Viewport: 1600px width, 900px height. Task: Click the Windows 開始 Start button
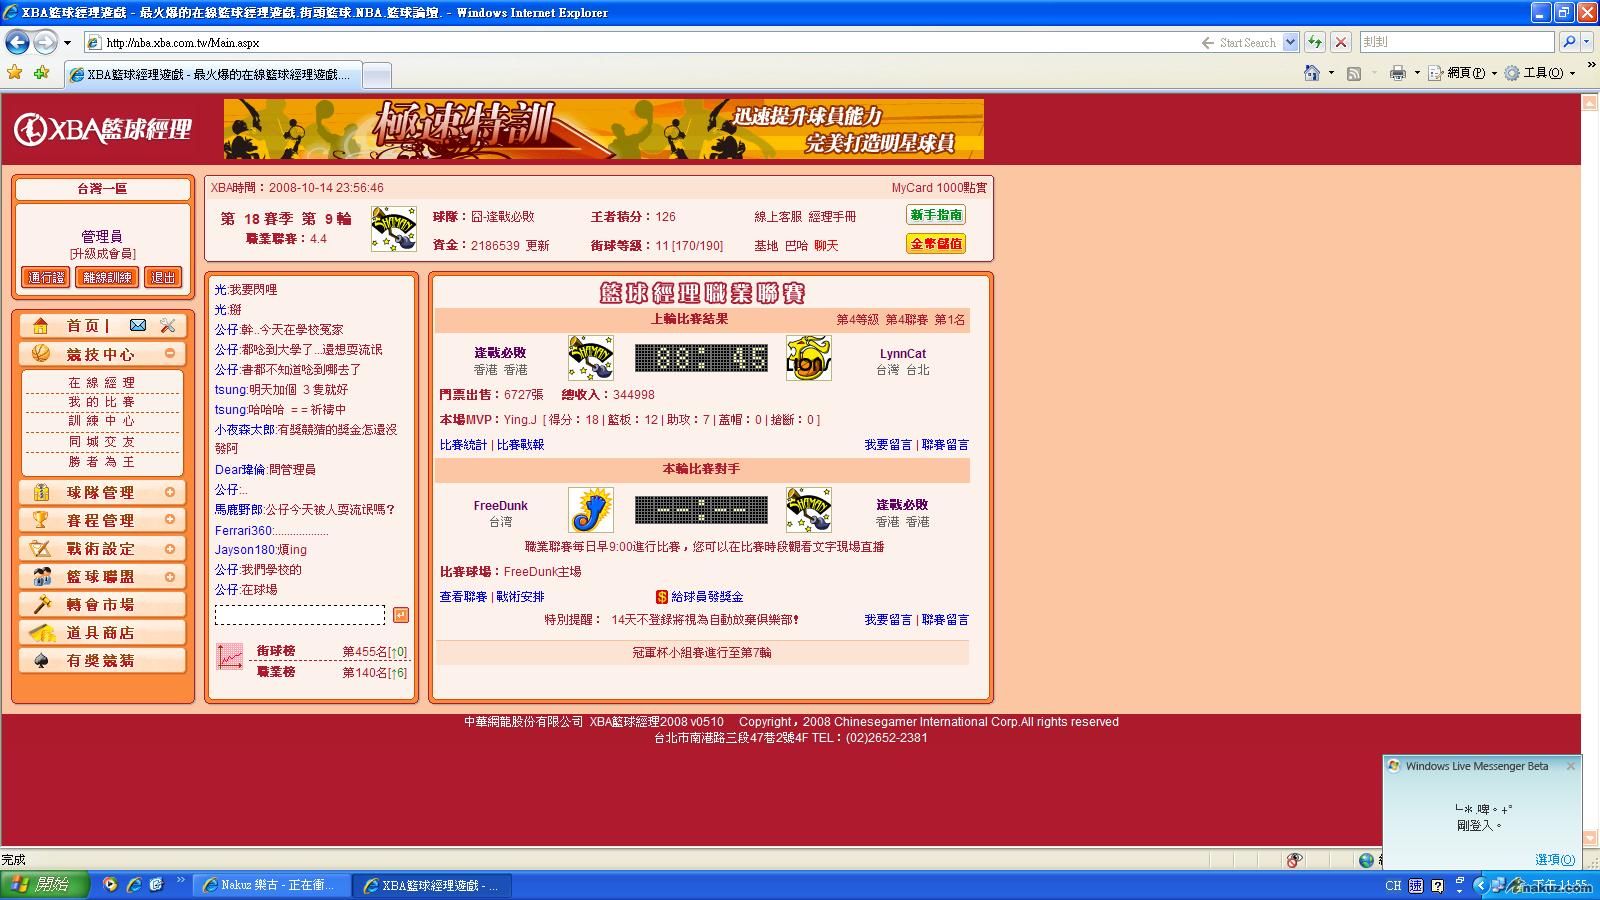(45, 885)
